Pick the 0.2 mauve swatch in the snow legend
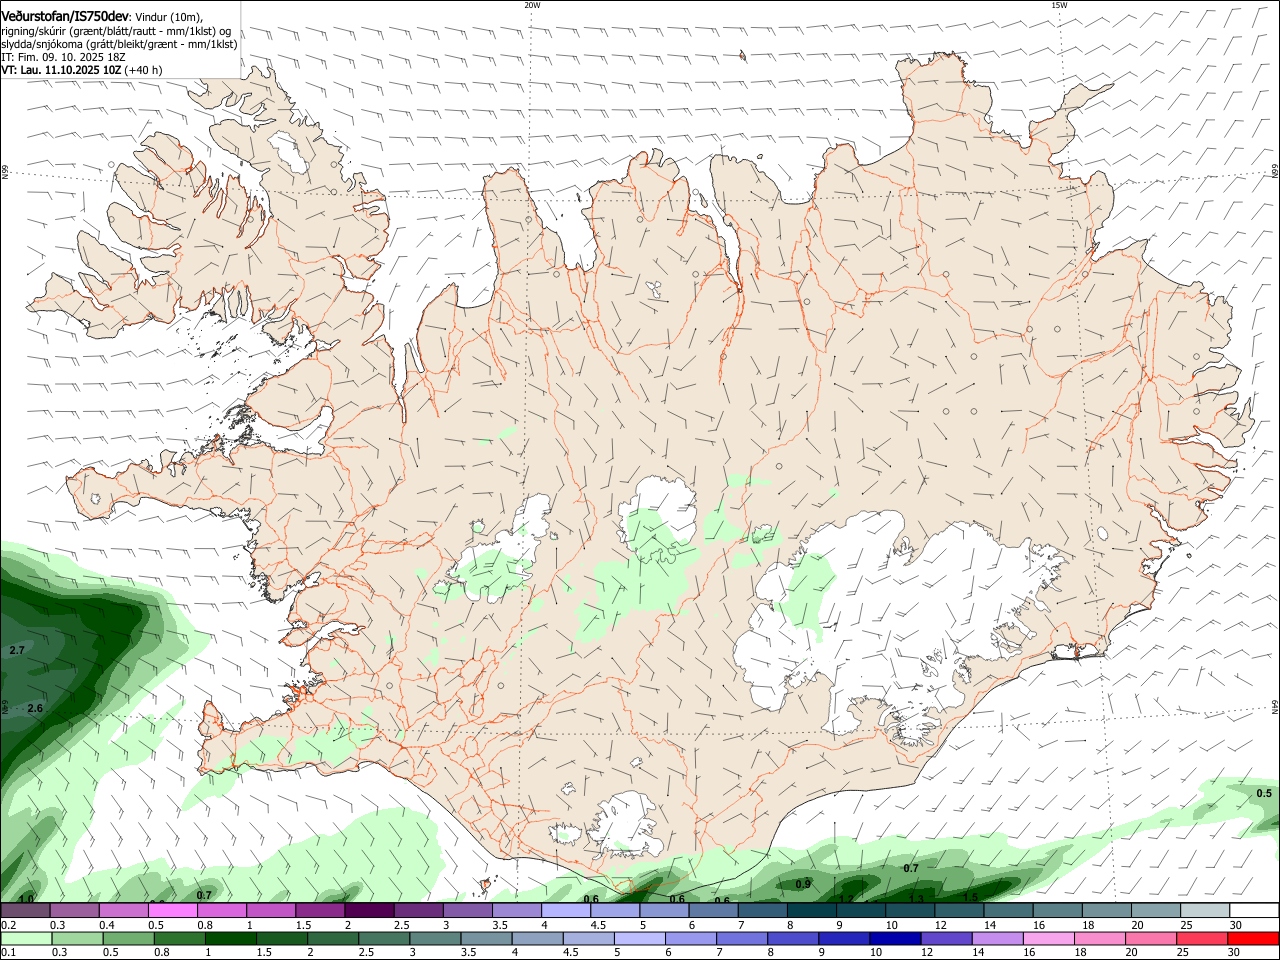The height and width of the screenshot is (960, 1280). point(25,910)
